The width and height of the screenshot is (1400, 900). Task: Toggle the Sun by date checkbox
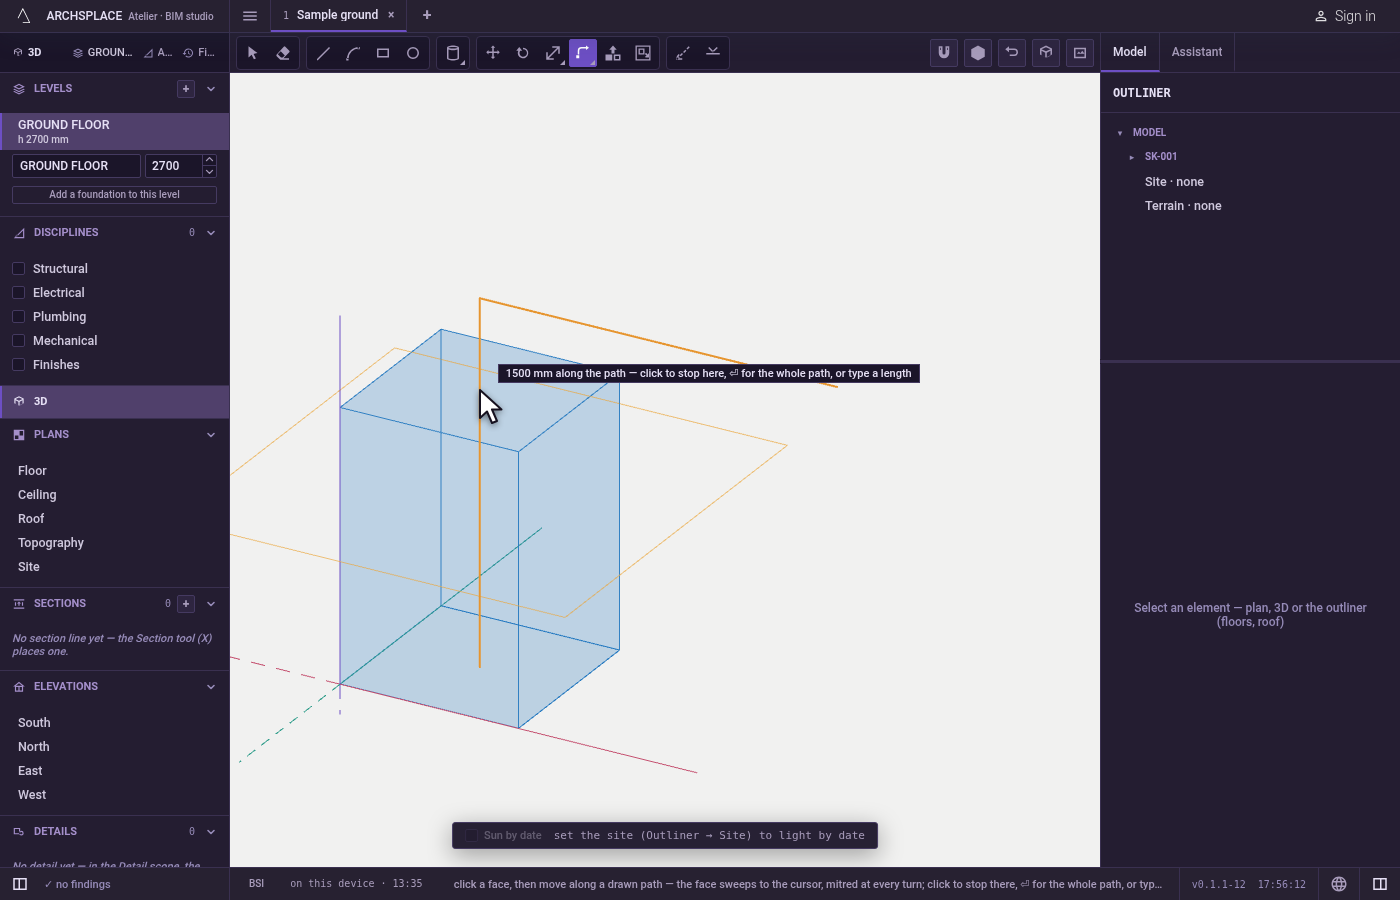coord(472,836)
